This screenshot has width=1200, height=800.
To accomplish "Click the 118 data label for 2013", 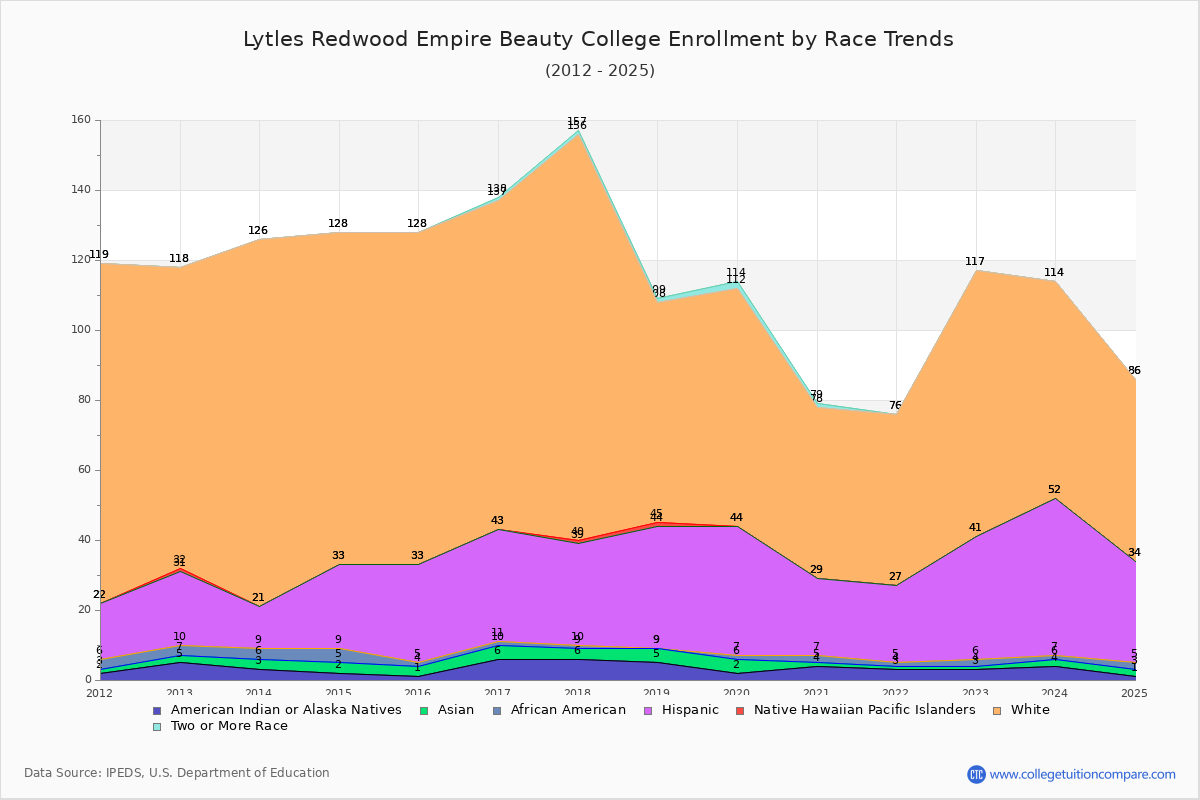I will 179,259.
